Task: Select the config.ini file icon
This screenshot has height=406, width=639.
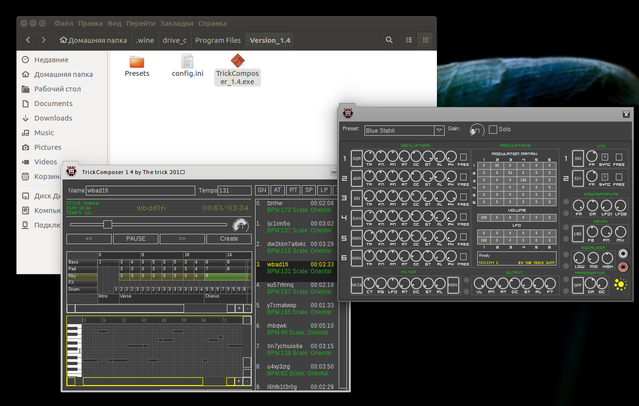Action: [x=187, y=63]
